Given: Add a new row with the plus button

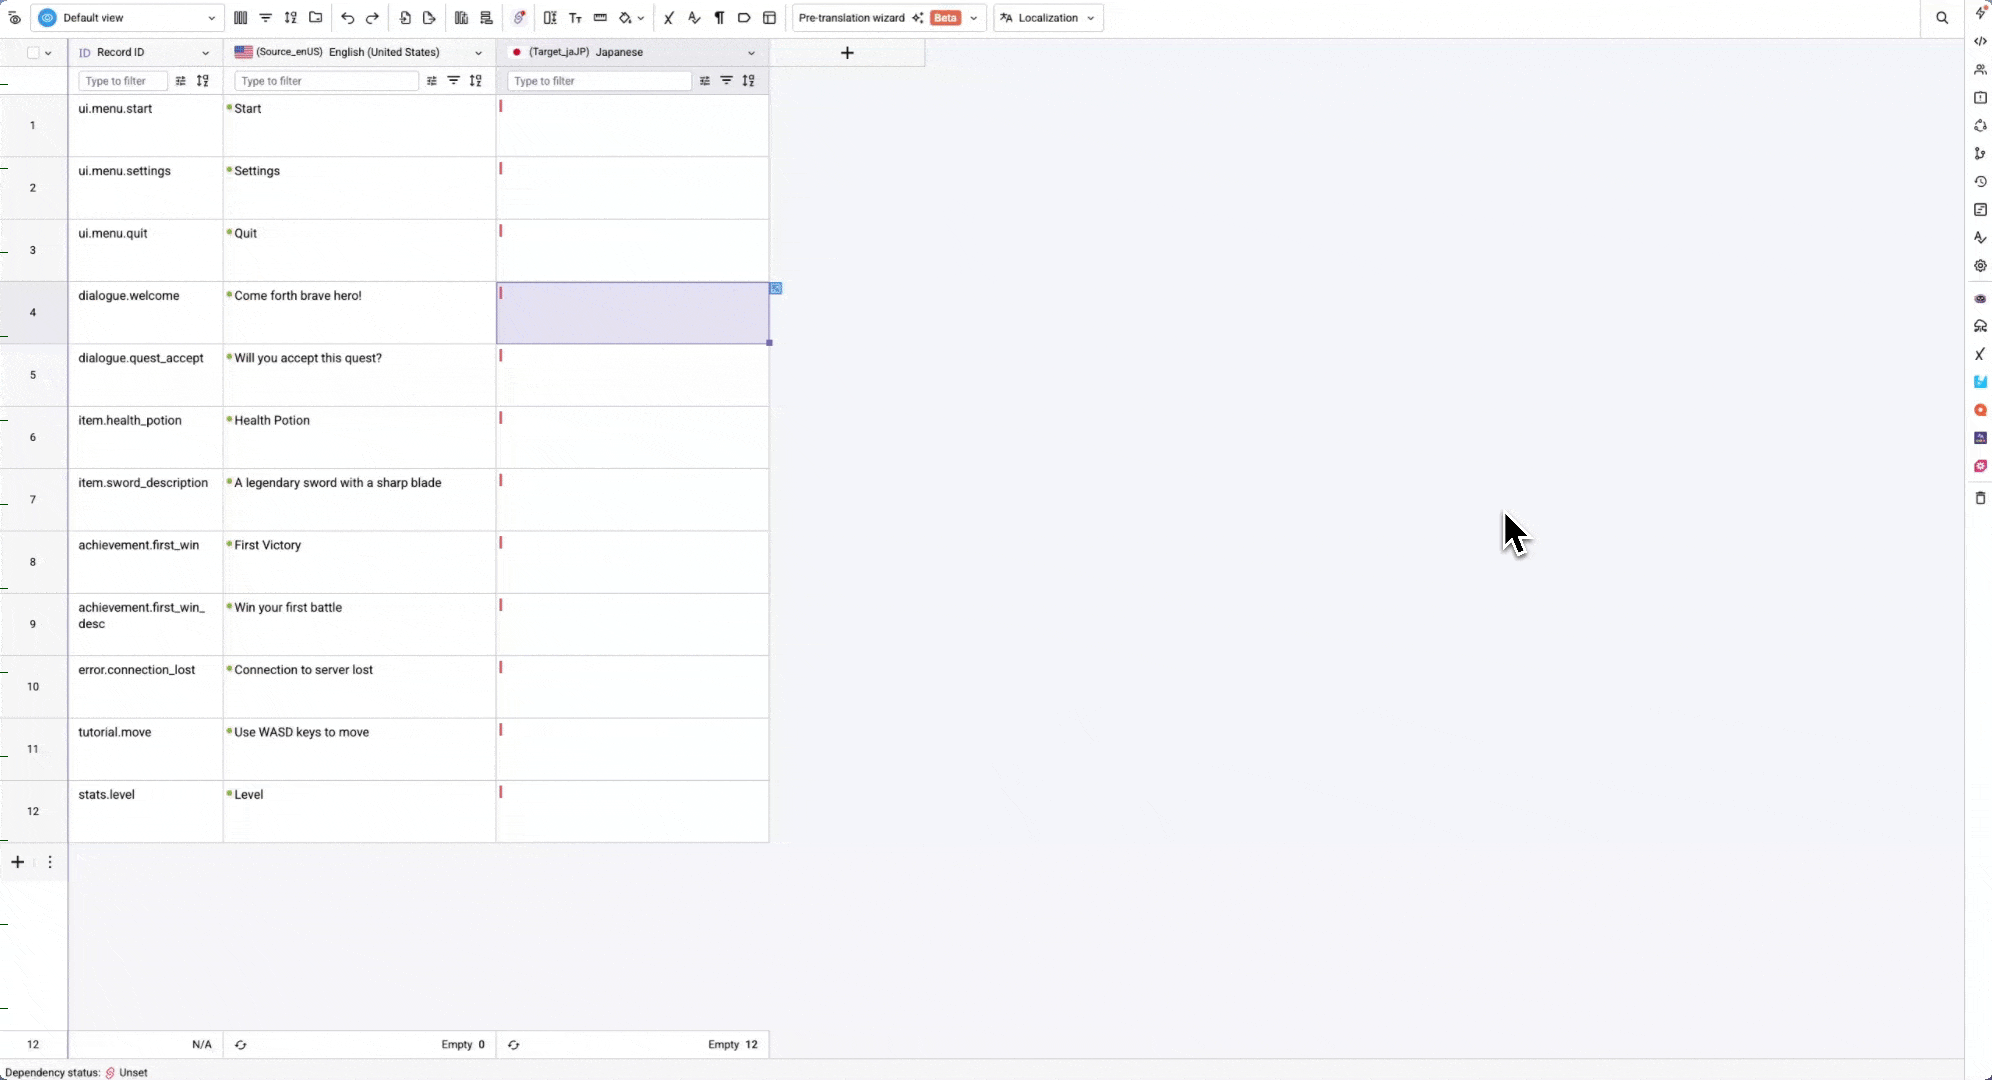Looking at the screenshot, I should click(16, 861).
